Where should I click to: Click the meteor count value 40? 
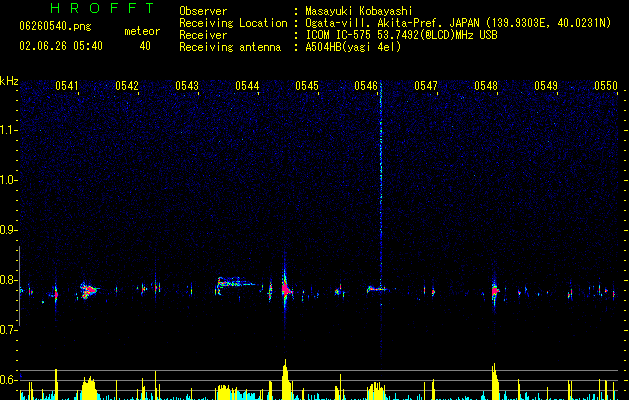145,46
